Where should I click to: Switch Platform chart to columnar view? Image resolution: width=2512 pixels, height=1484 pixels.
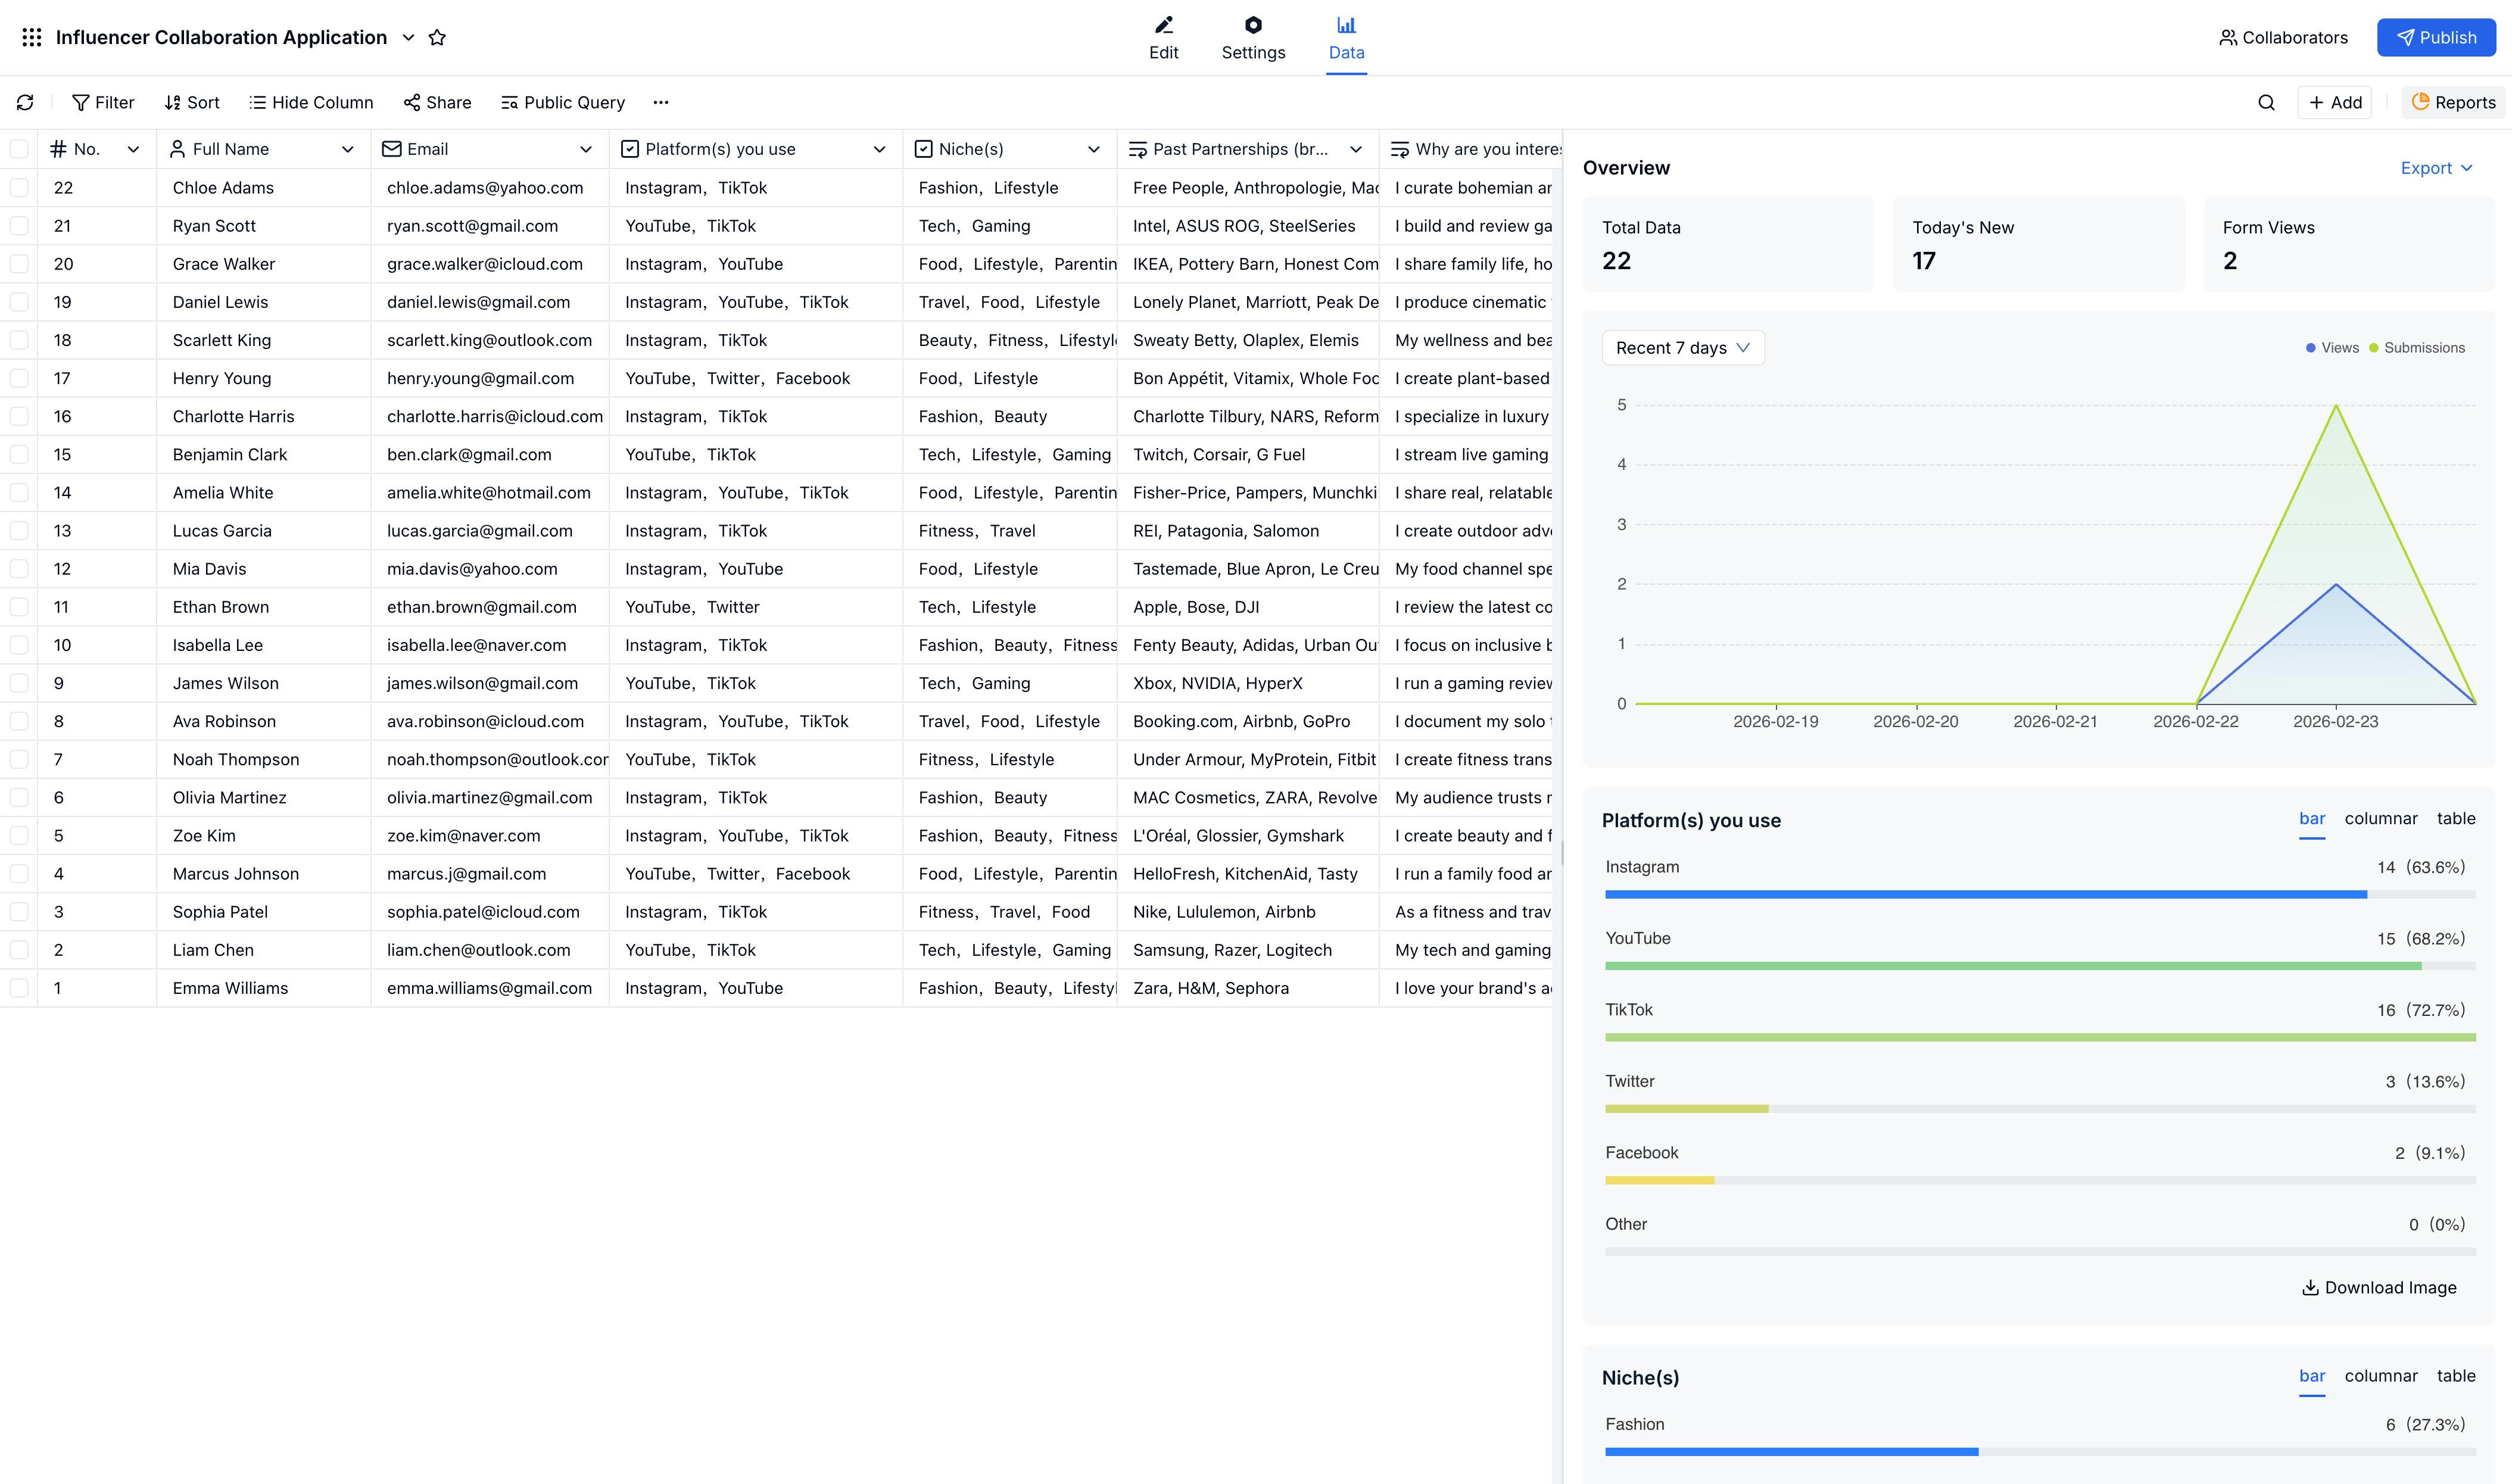[2380, 818]
